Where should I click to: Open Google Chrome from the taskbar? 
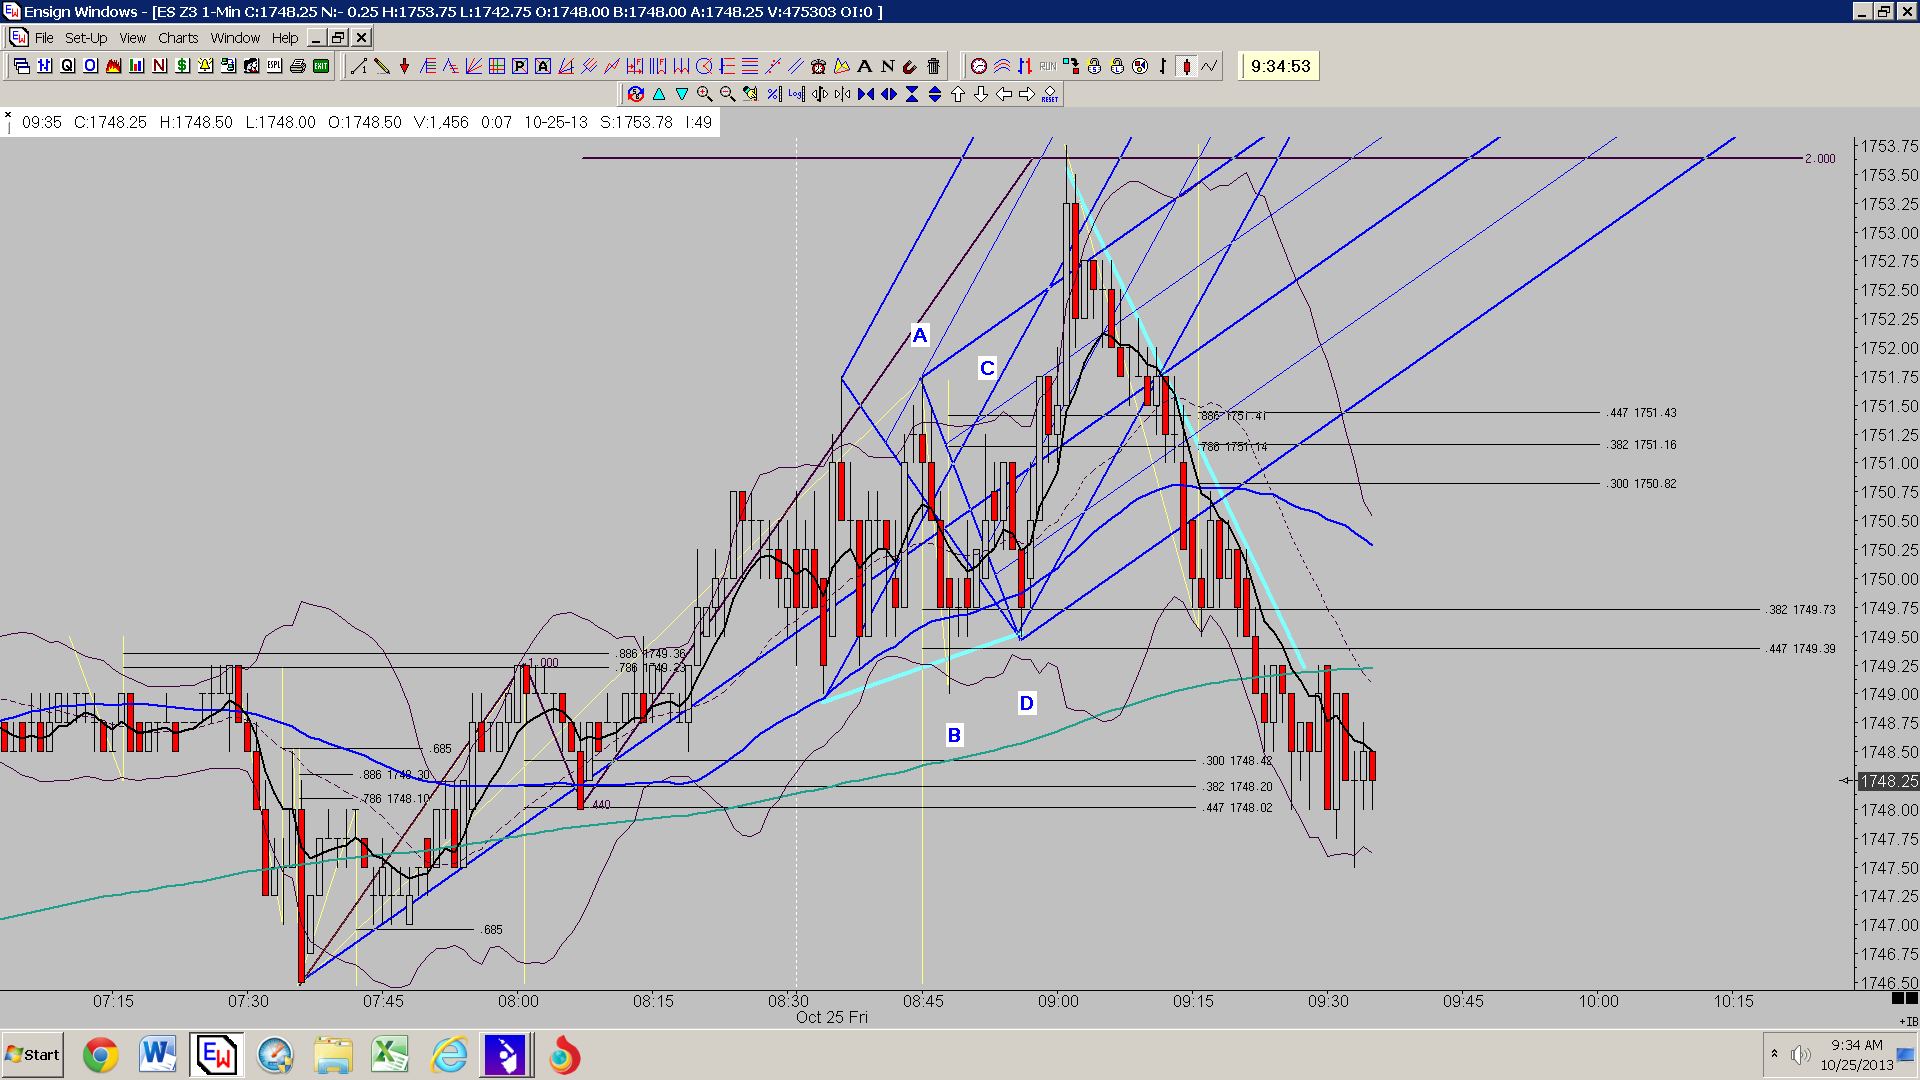coord(100,1055)
